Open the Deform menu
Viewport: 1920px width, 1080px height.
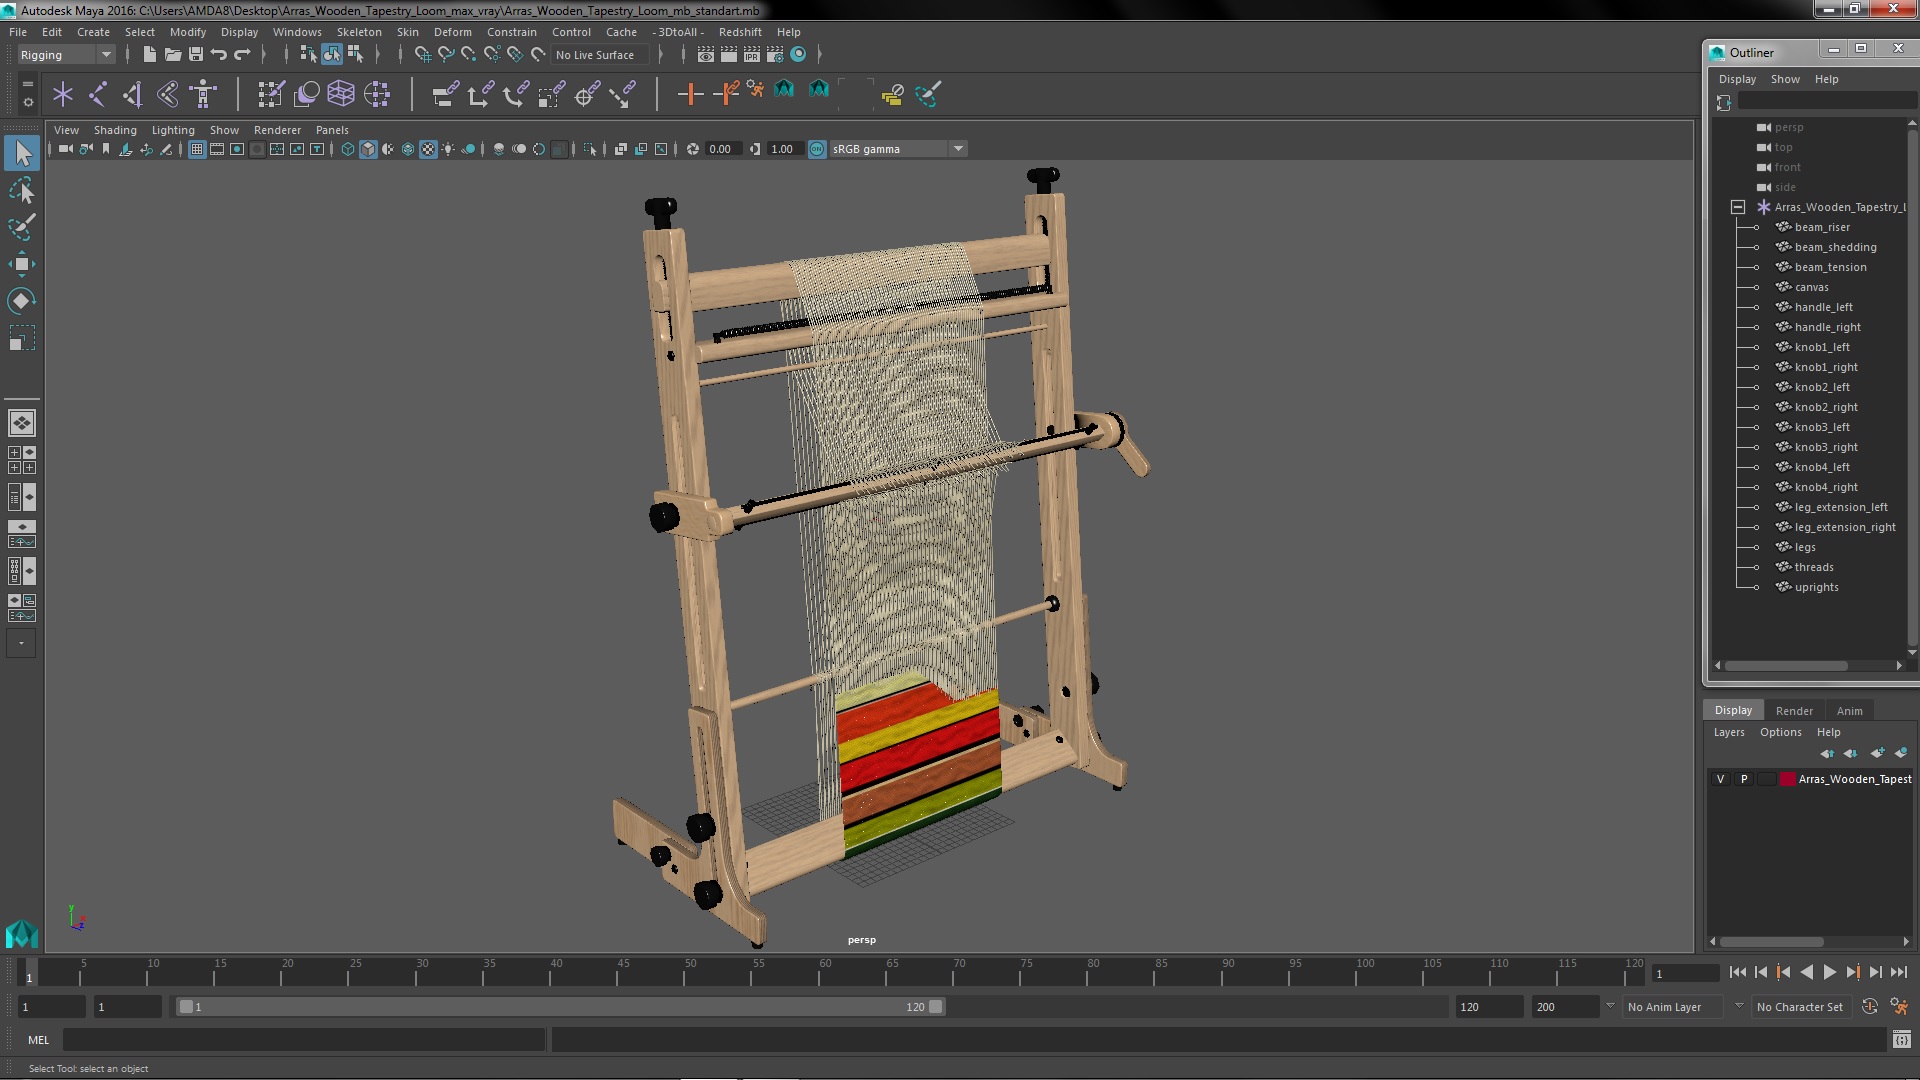[452, 32]
